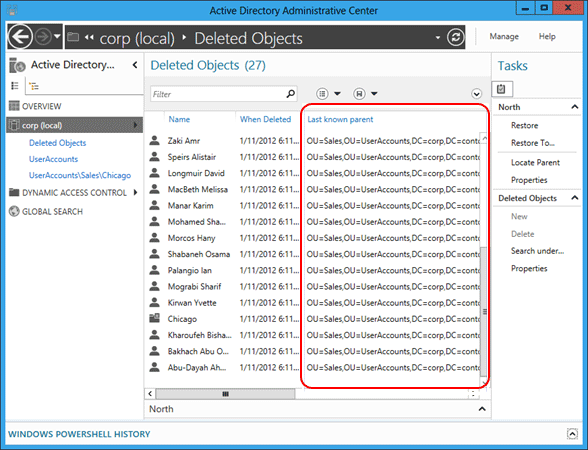Click the back navigation arrow button

click(x=20, y=37)
